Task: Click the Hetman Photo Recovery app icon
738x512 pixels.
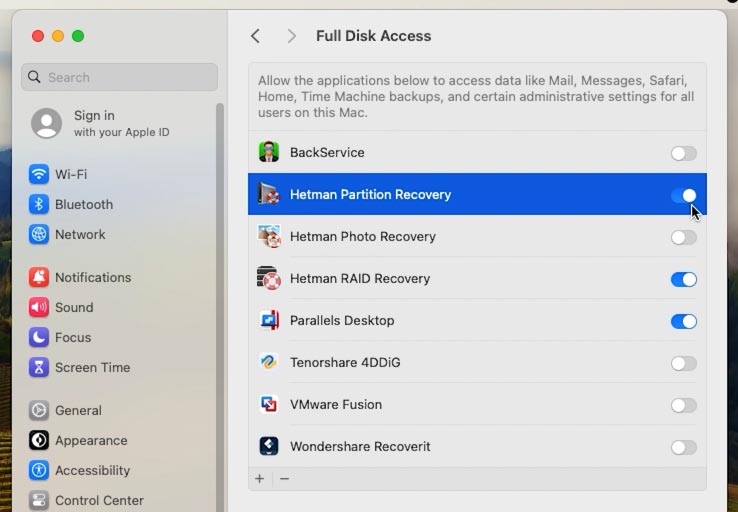Action: click(269, 236)
